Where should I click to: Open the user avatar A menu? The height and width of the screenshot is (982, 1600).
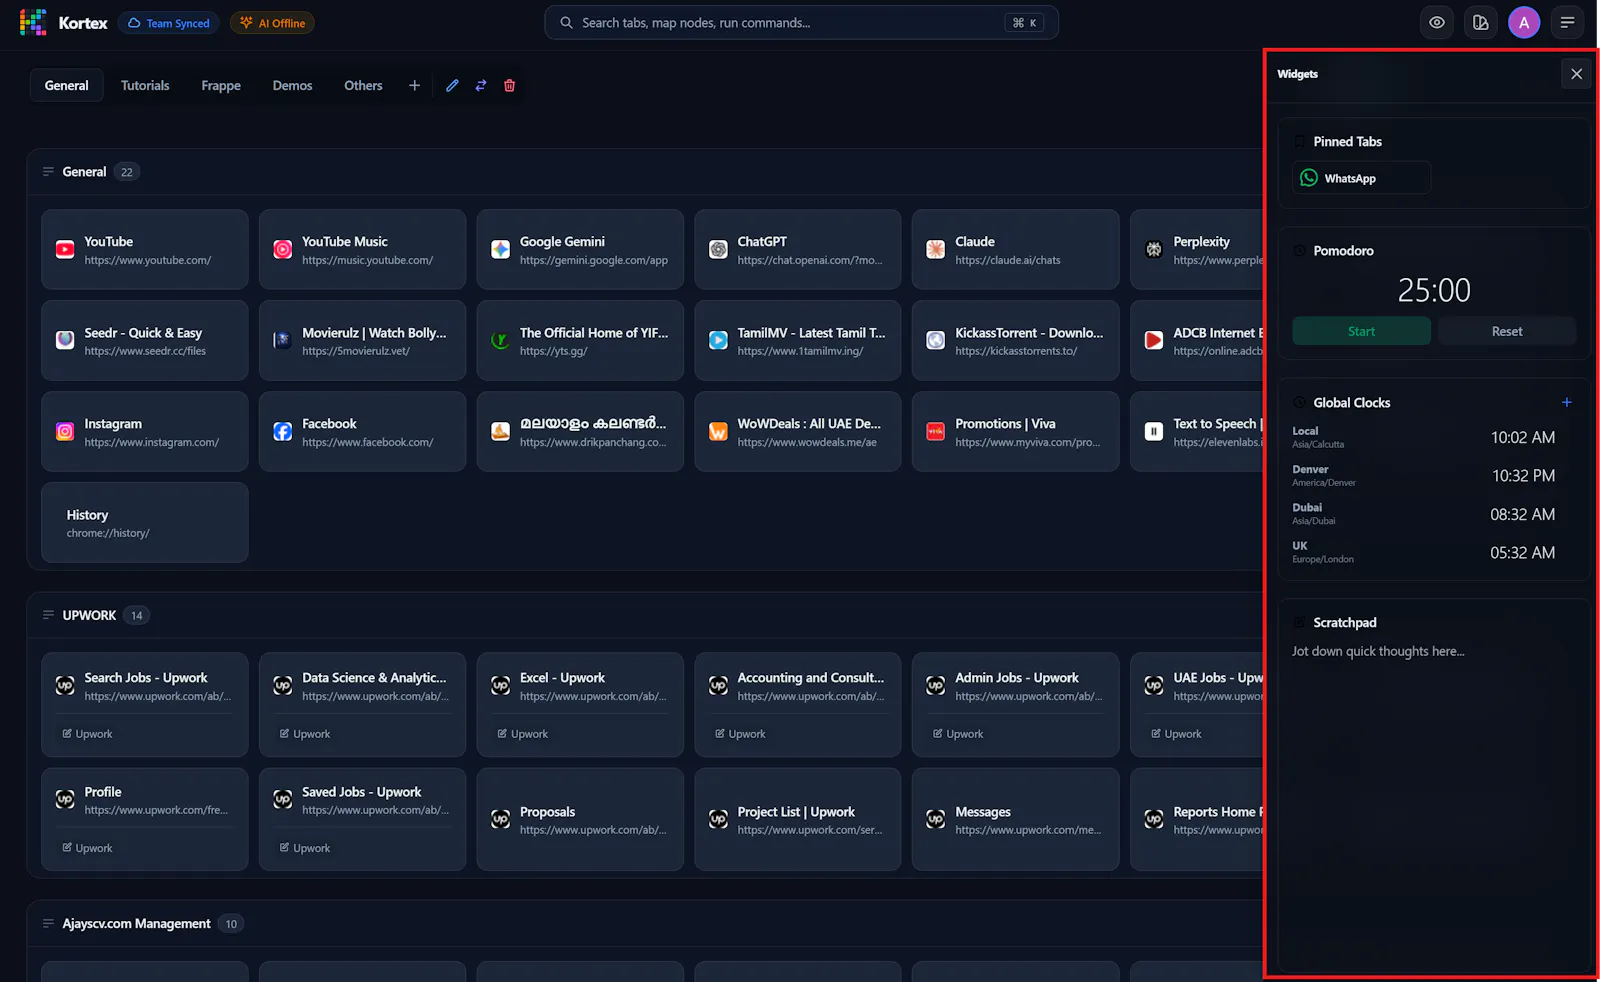1524,22
